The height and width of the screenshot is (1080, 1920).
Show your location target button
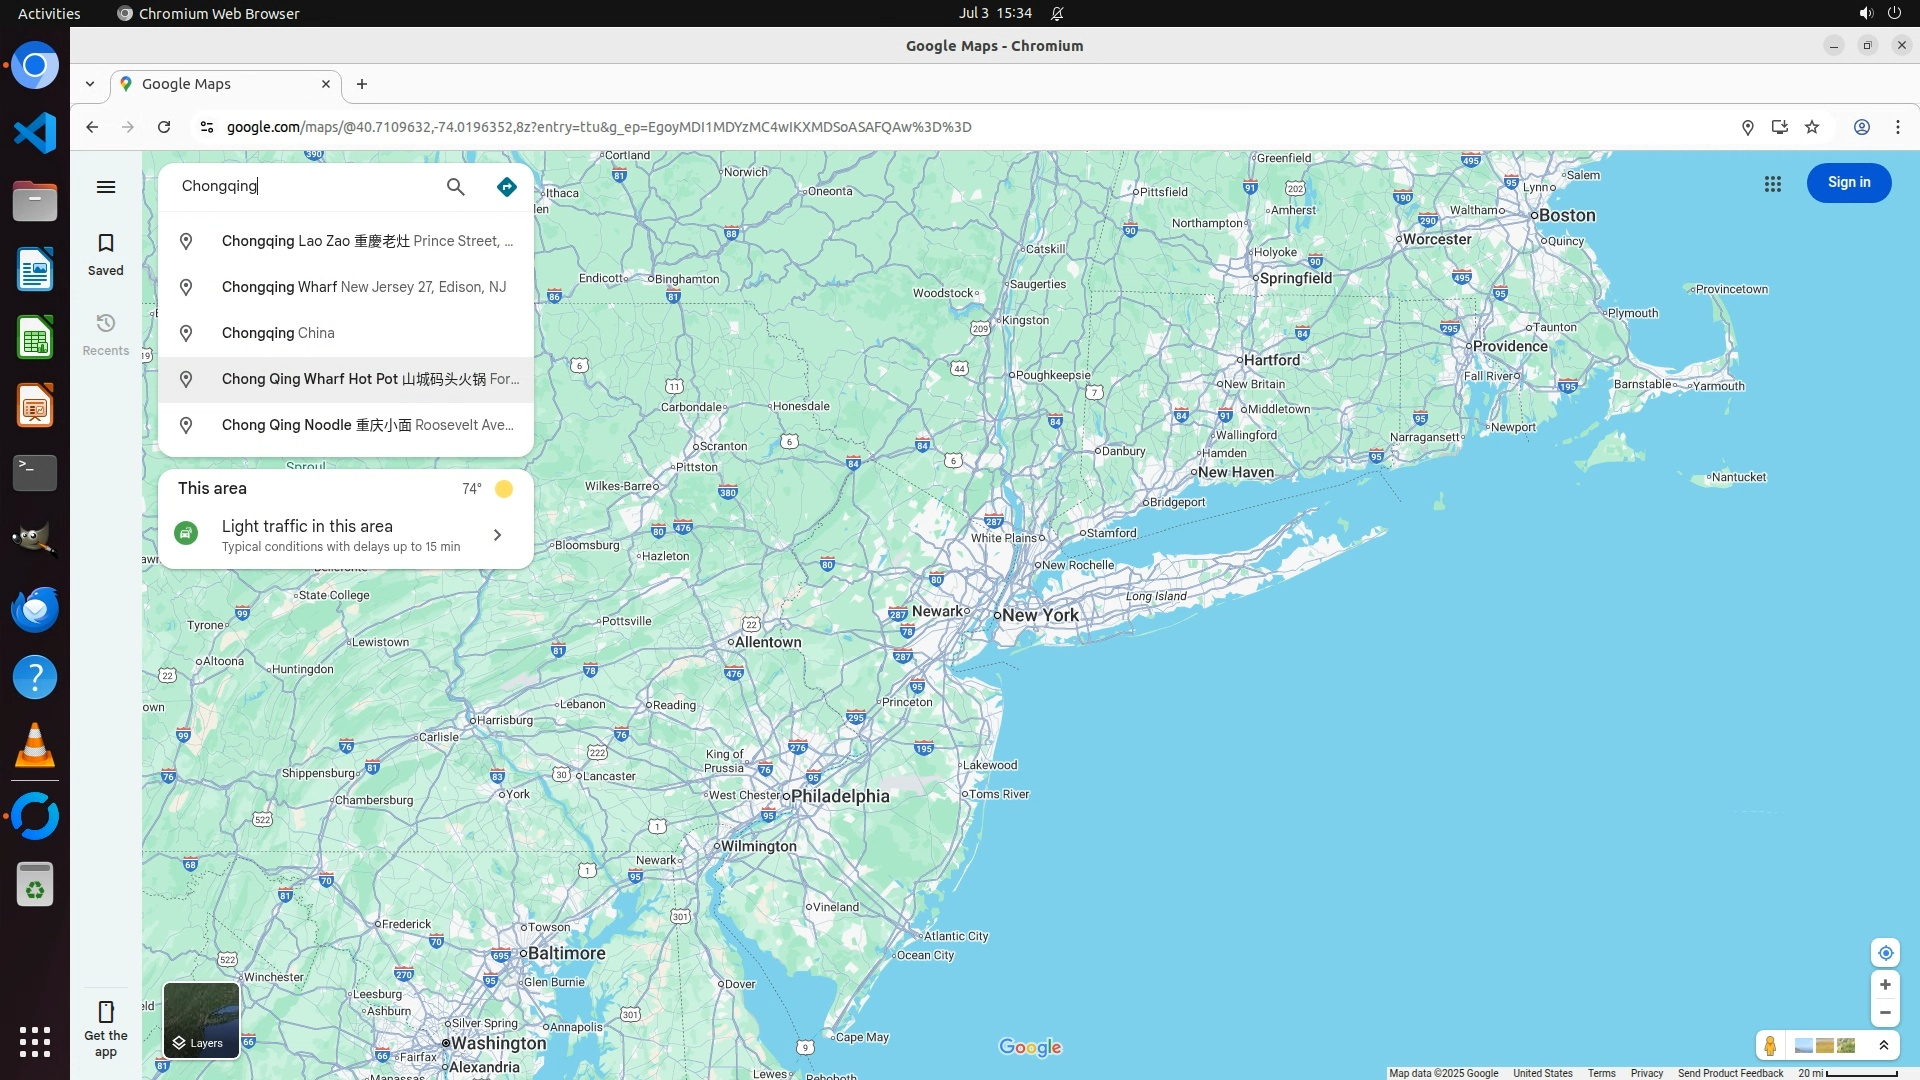[1885, 953]
